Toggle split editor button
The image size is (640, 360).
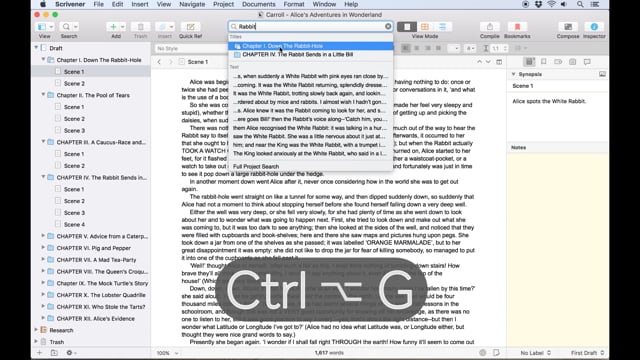(499, 62)
